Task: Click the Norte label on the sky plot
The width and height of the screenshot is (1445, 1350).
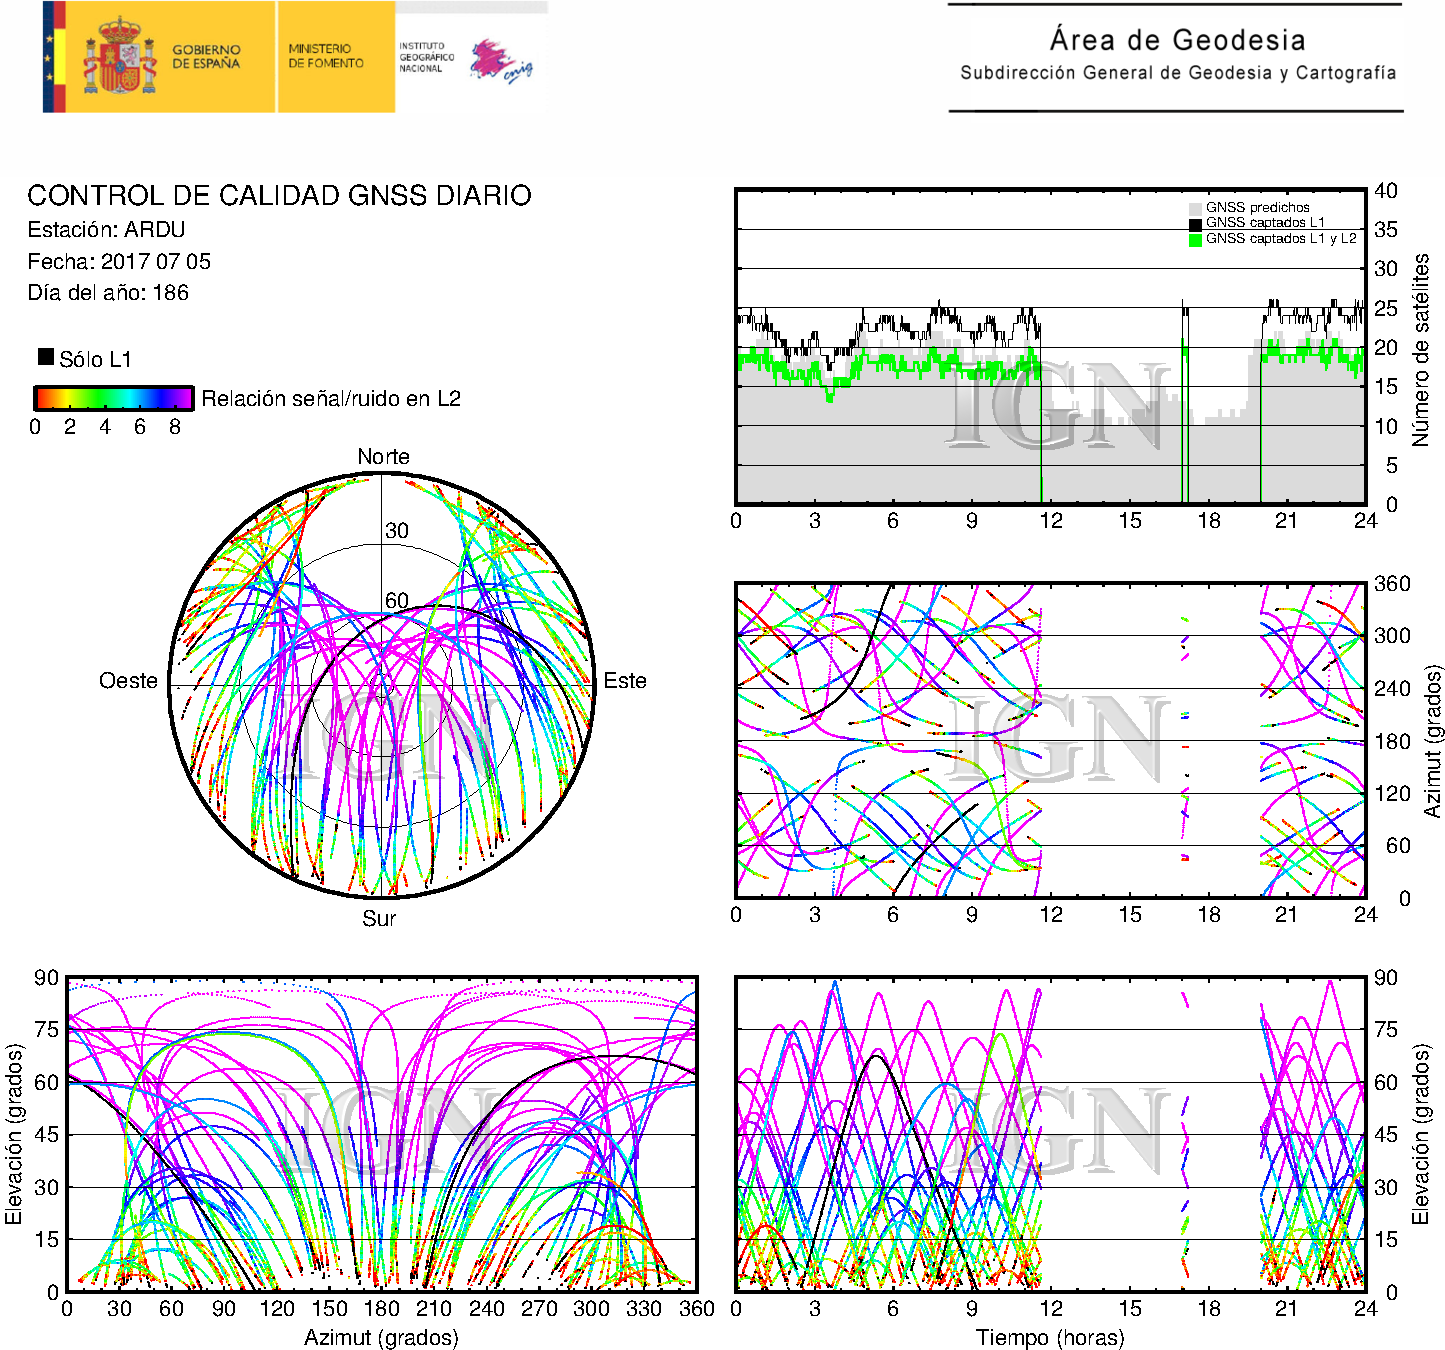Action: tap(383, 456)
